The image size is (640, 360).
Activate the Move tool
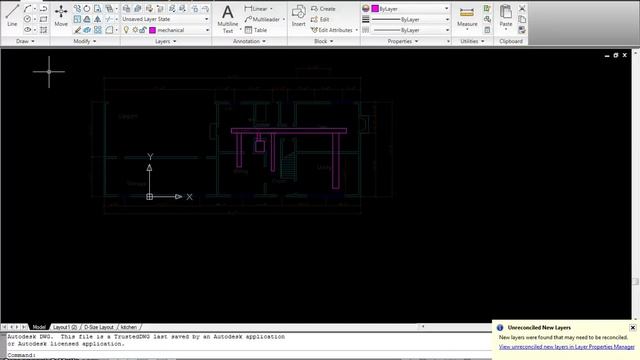coord(61,15)
